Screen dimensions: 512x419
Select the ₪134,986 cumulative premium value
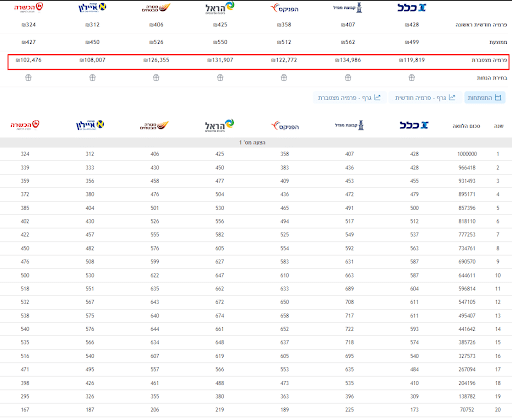(348, 60)
